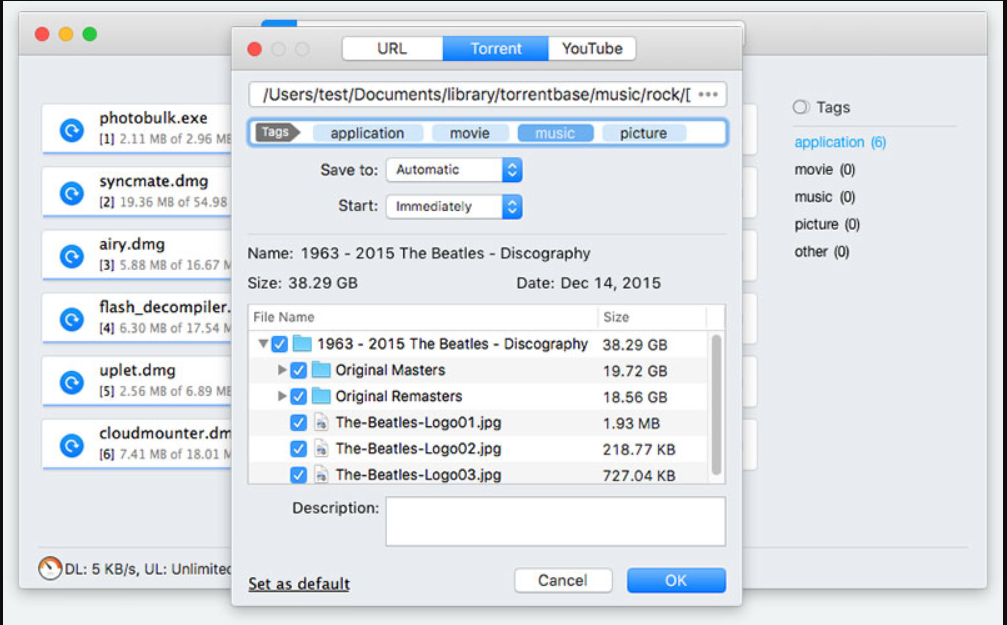Uncheck The-Beatles-Logo02.jpg checkbox

click(298, 448)
